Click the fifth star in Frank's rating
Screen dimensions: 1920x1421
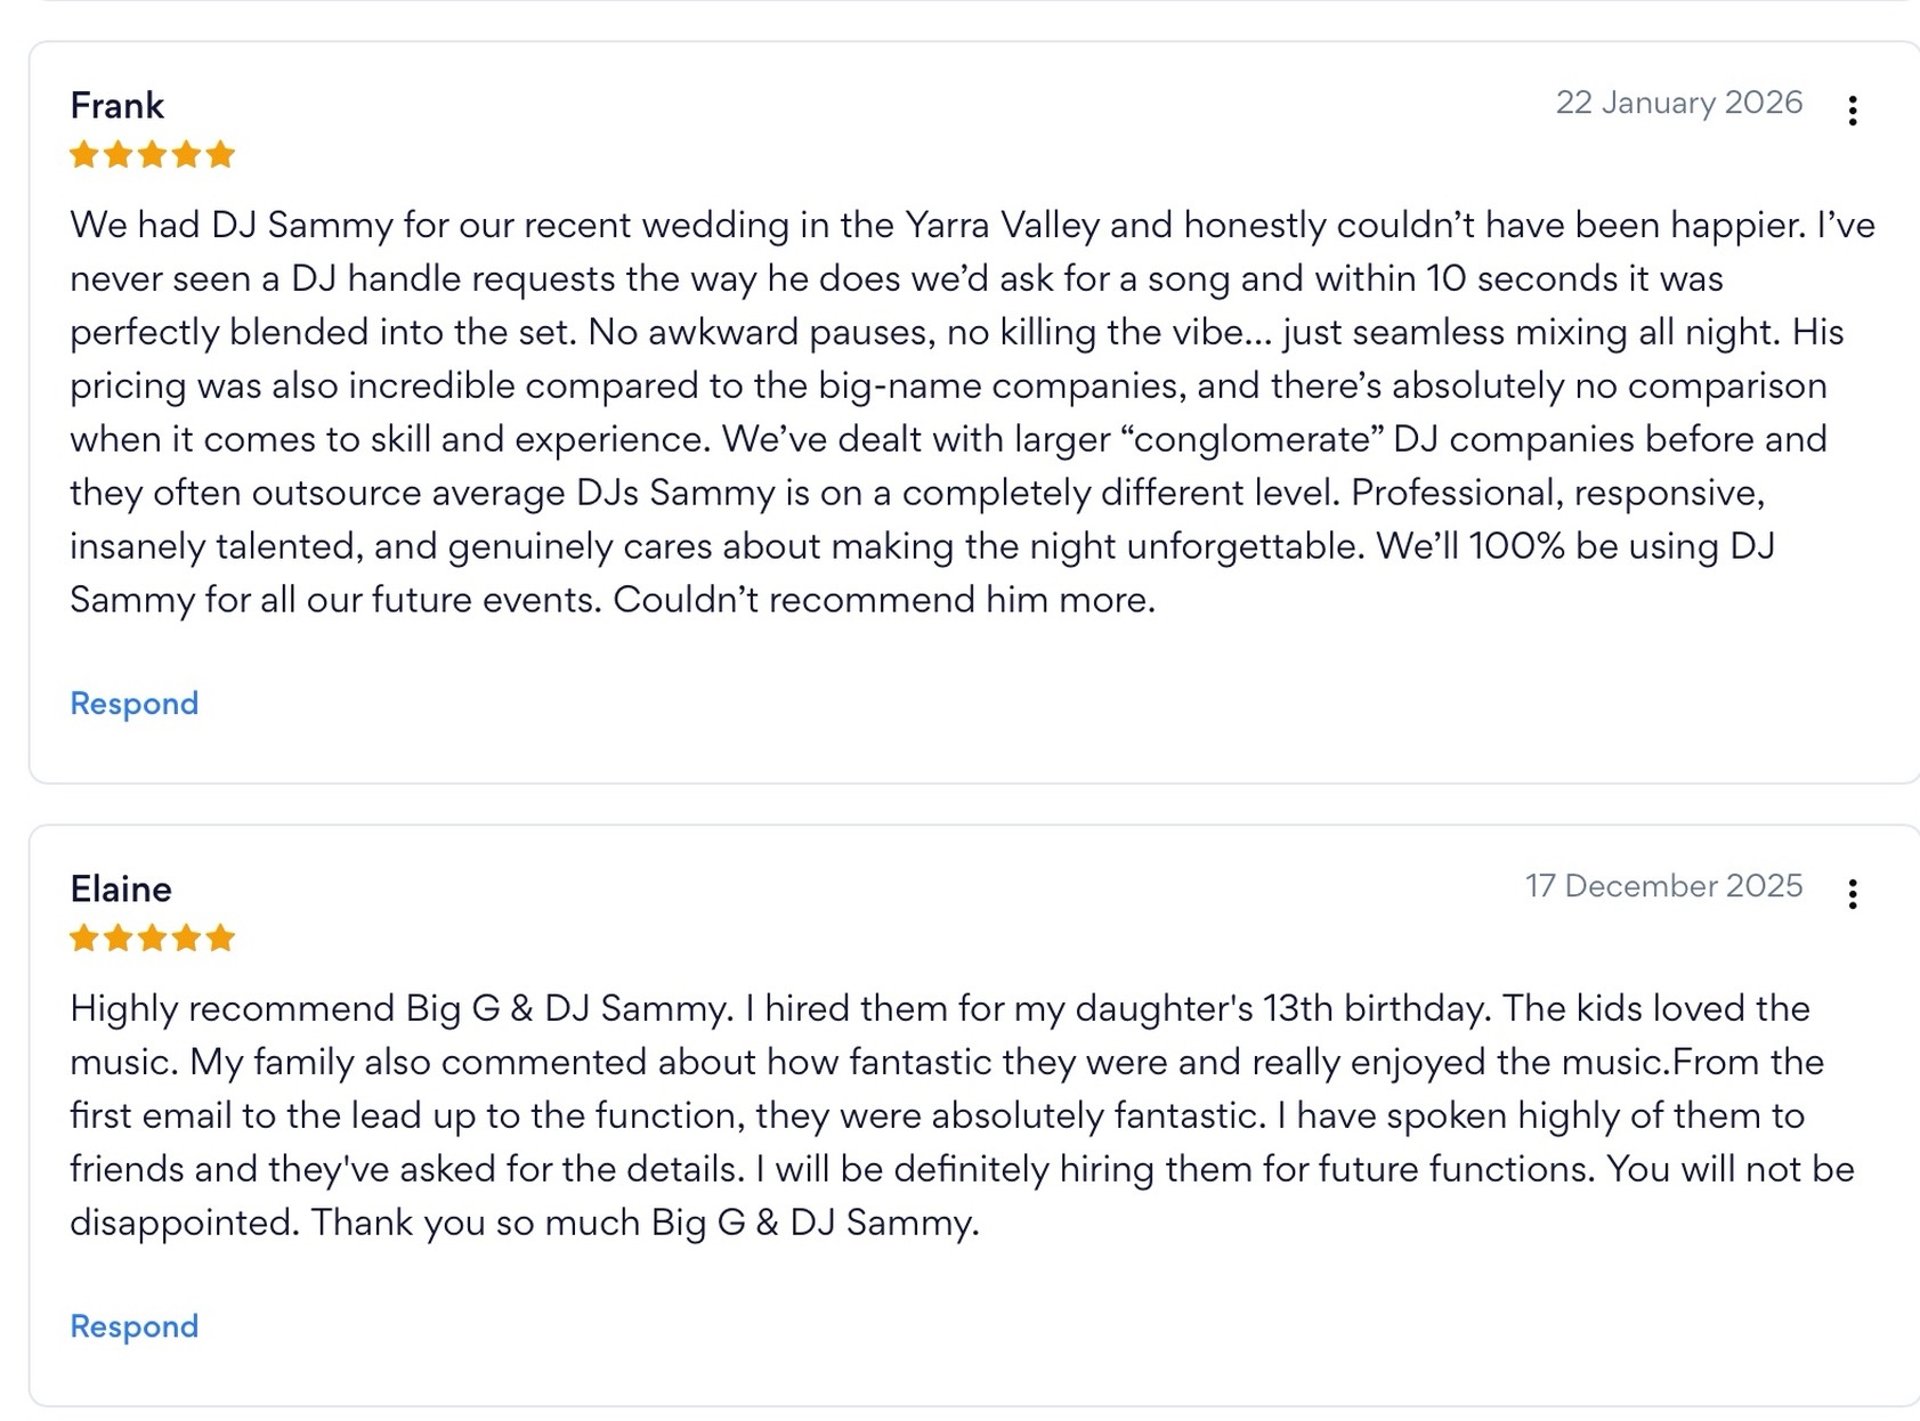[220, 155]
